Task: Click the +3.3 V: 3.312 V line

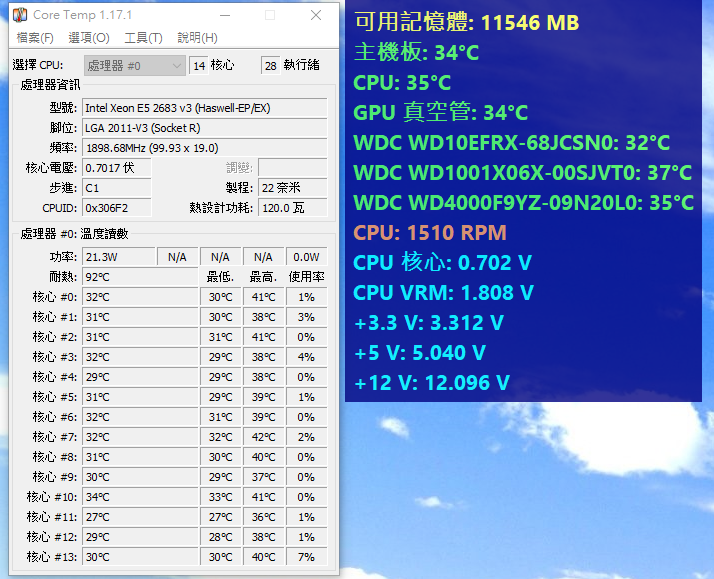Action: pyautogui.click(x=429, y=323)
